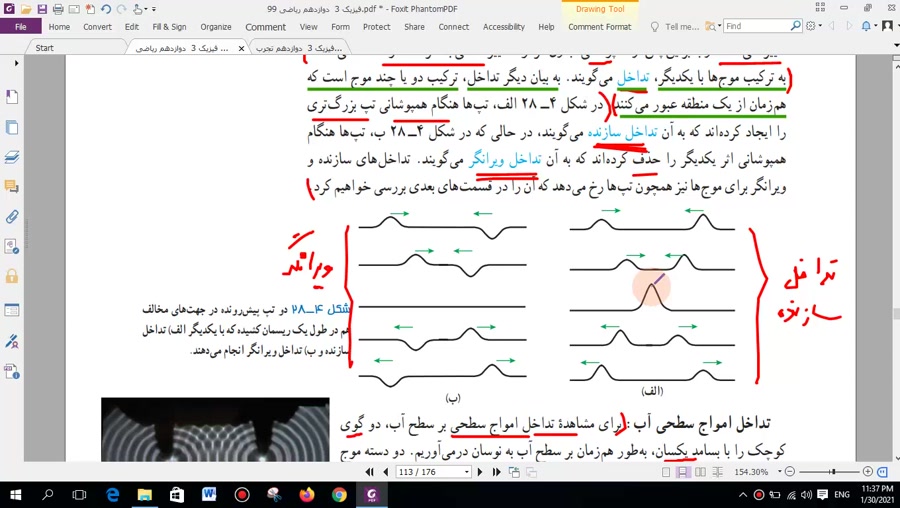The width and height of the screenshot is (900, 508).
Task: Close the current document tab with X
Action: click(242, 49)
